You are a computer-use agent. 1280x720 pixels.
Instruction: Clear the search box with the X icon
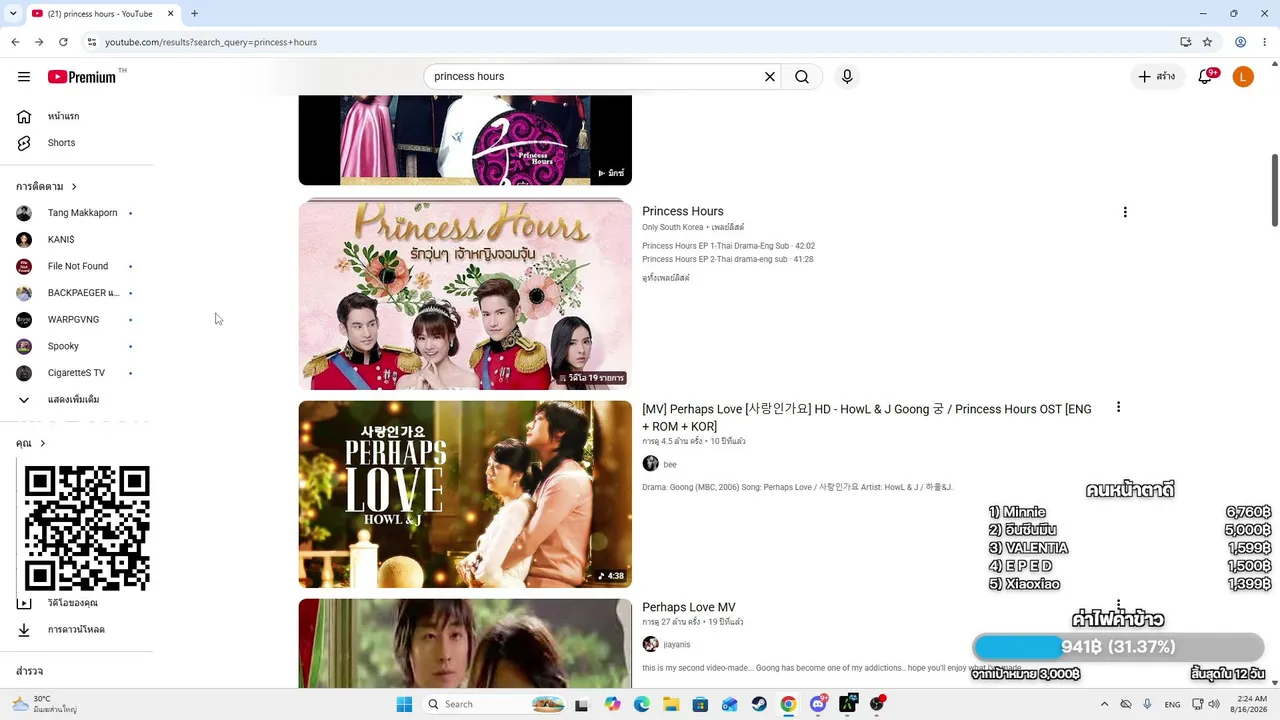pos(770,77)
